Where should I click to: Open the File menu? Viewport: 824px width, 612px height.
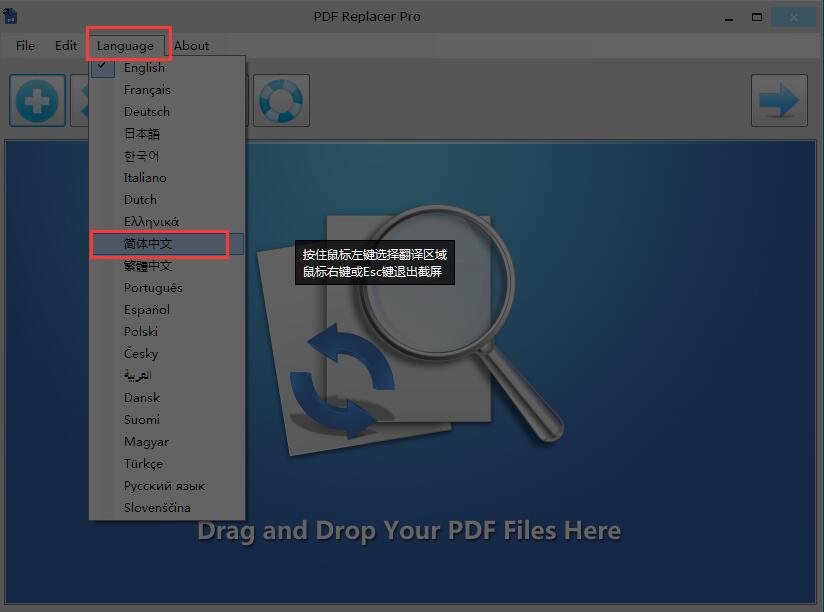25,46
